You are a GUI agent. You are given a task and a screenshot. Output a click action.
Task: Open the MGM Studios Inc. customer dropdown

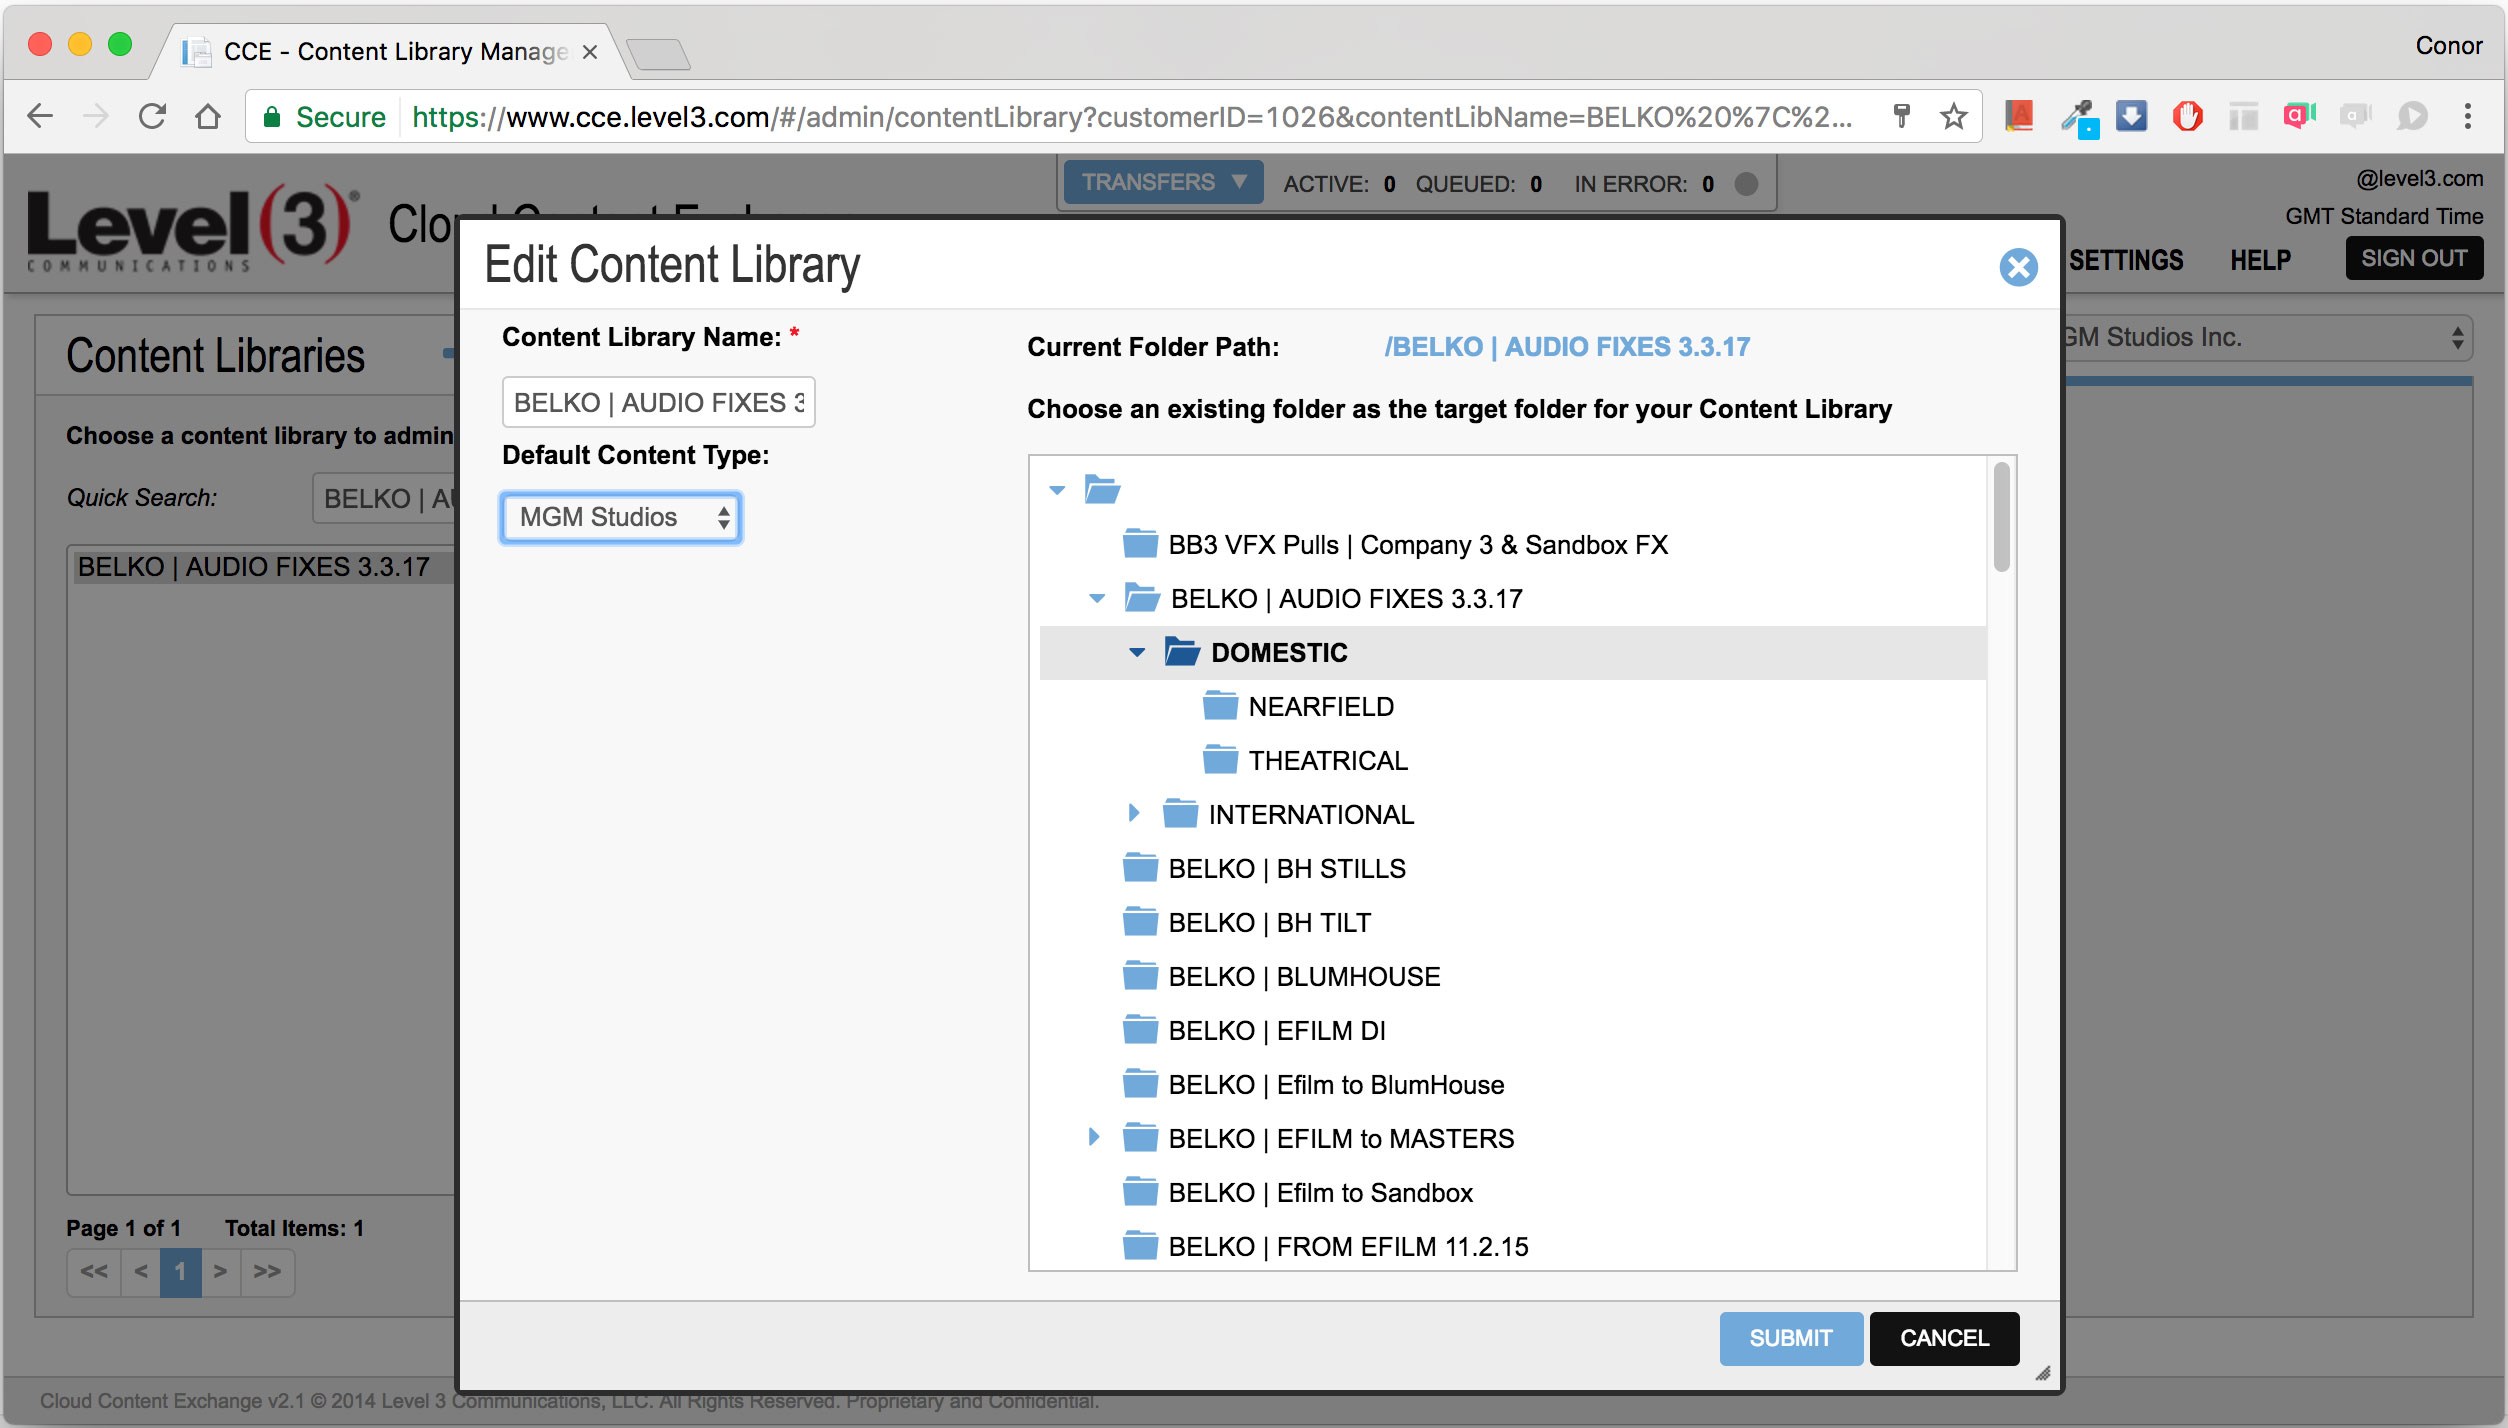click(2267, 338)
